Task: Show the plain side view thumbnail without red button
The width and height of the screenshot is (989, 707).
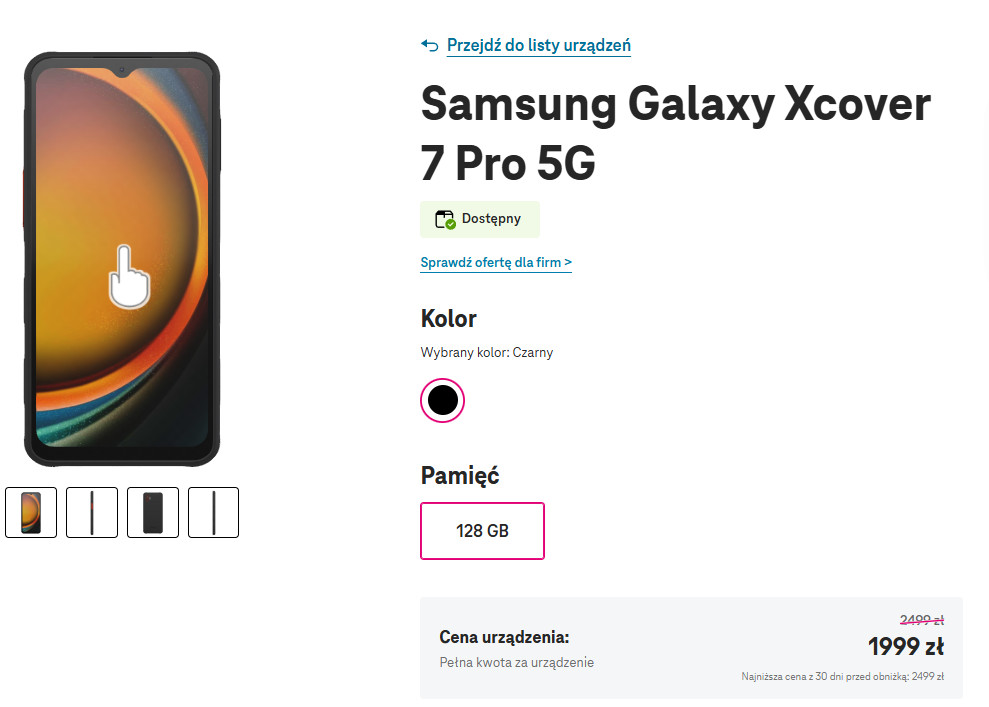Action: pos(213,512)
